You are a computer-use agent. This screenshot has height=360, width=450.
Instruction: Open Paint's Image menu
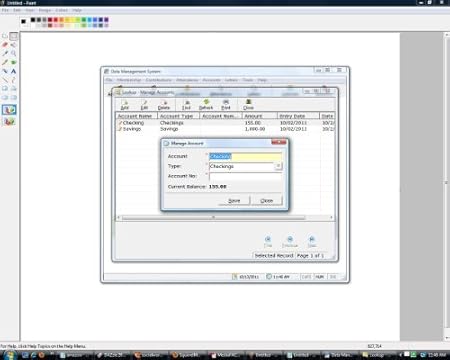click(45, 10)
